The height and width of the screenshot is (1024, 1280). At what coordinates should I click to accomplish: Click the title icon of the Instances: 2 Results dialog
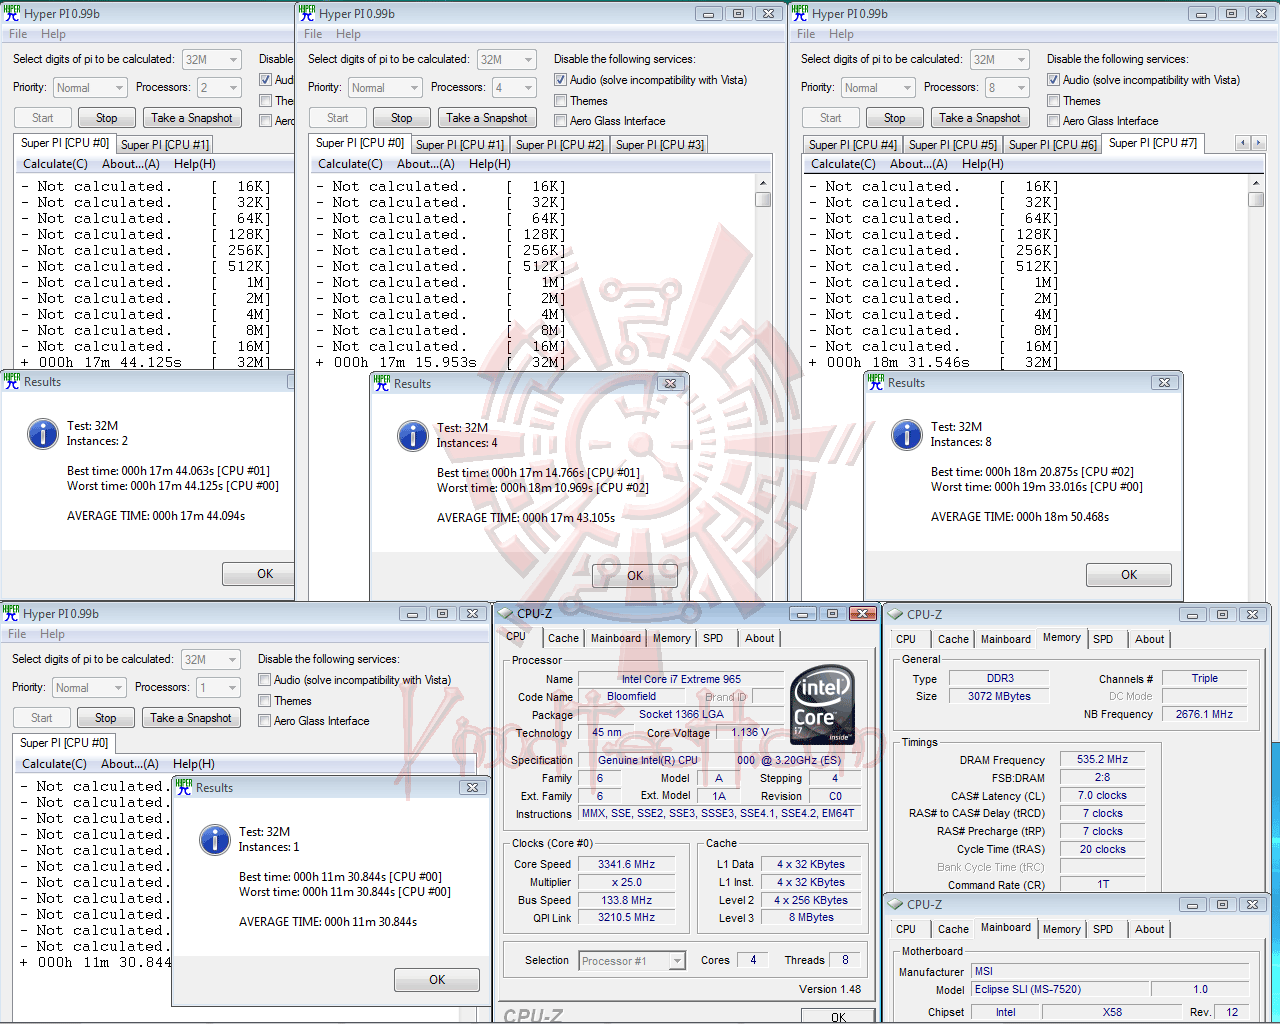point(12,381)
